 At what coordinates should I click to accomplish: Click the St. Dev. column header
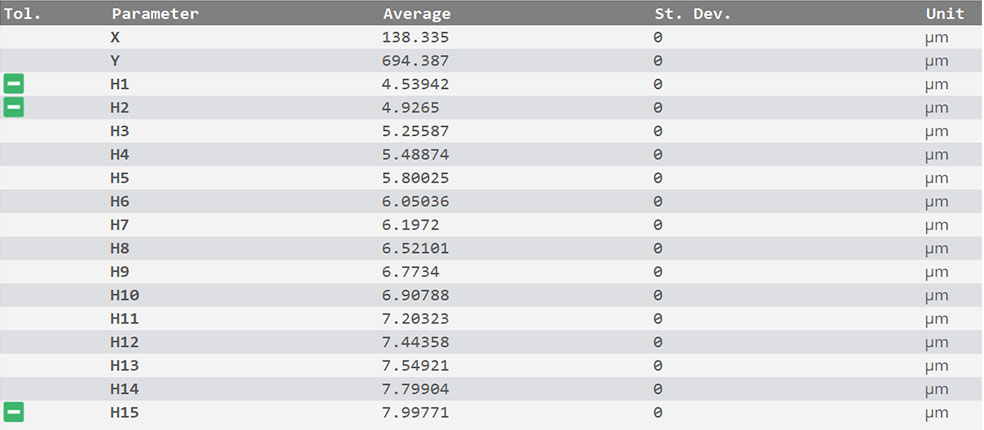click(693, 14)
